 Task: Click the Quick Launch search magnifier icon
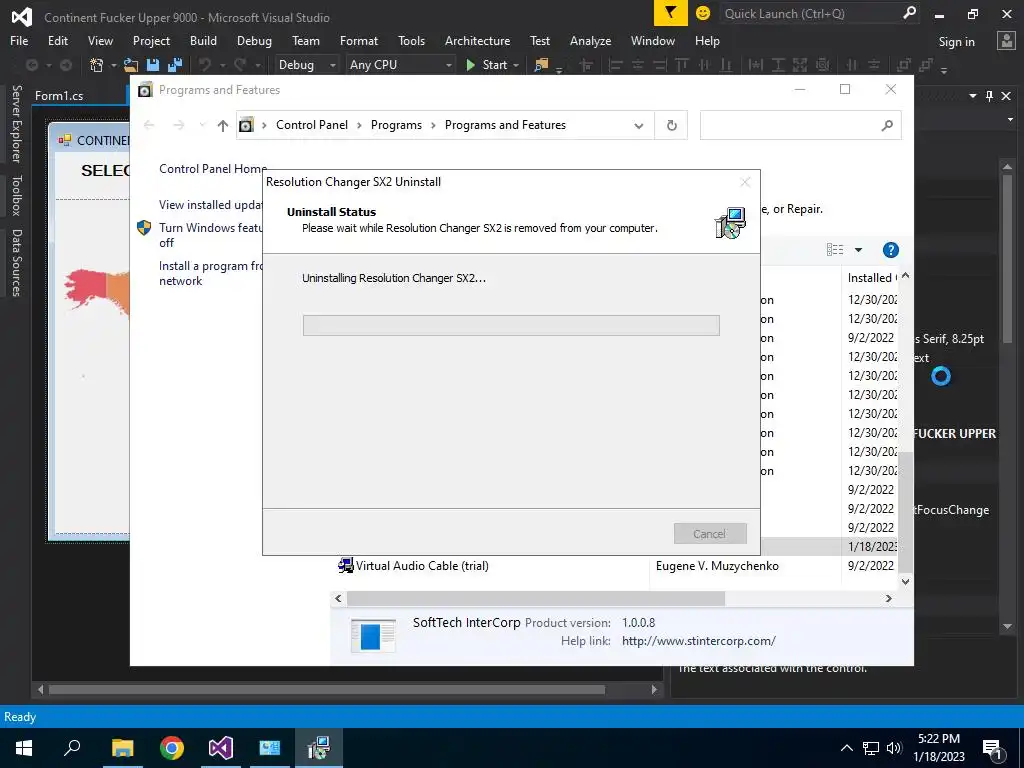[x=909, y=13]
